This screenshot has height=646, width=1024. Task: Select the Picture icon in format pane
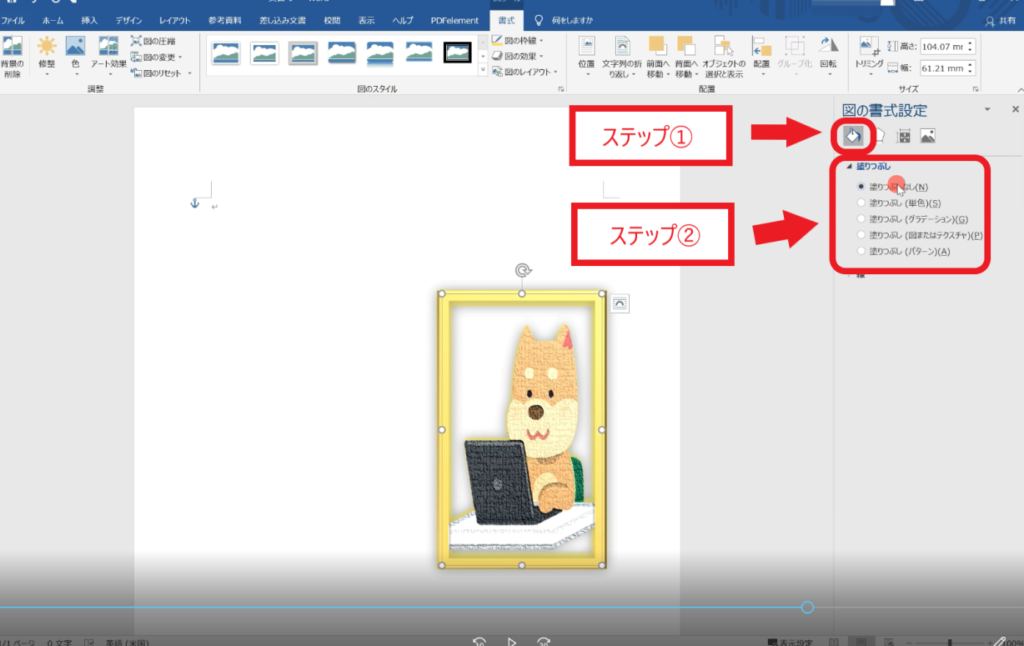pos(928,135)
